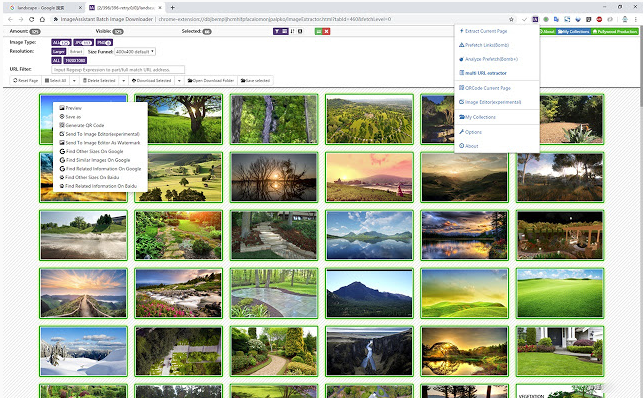Select My Collections in the extension menu
This screenshot has height=398, width=643.
point(477,117)
